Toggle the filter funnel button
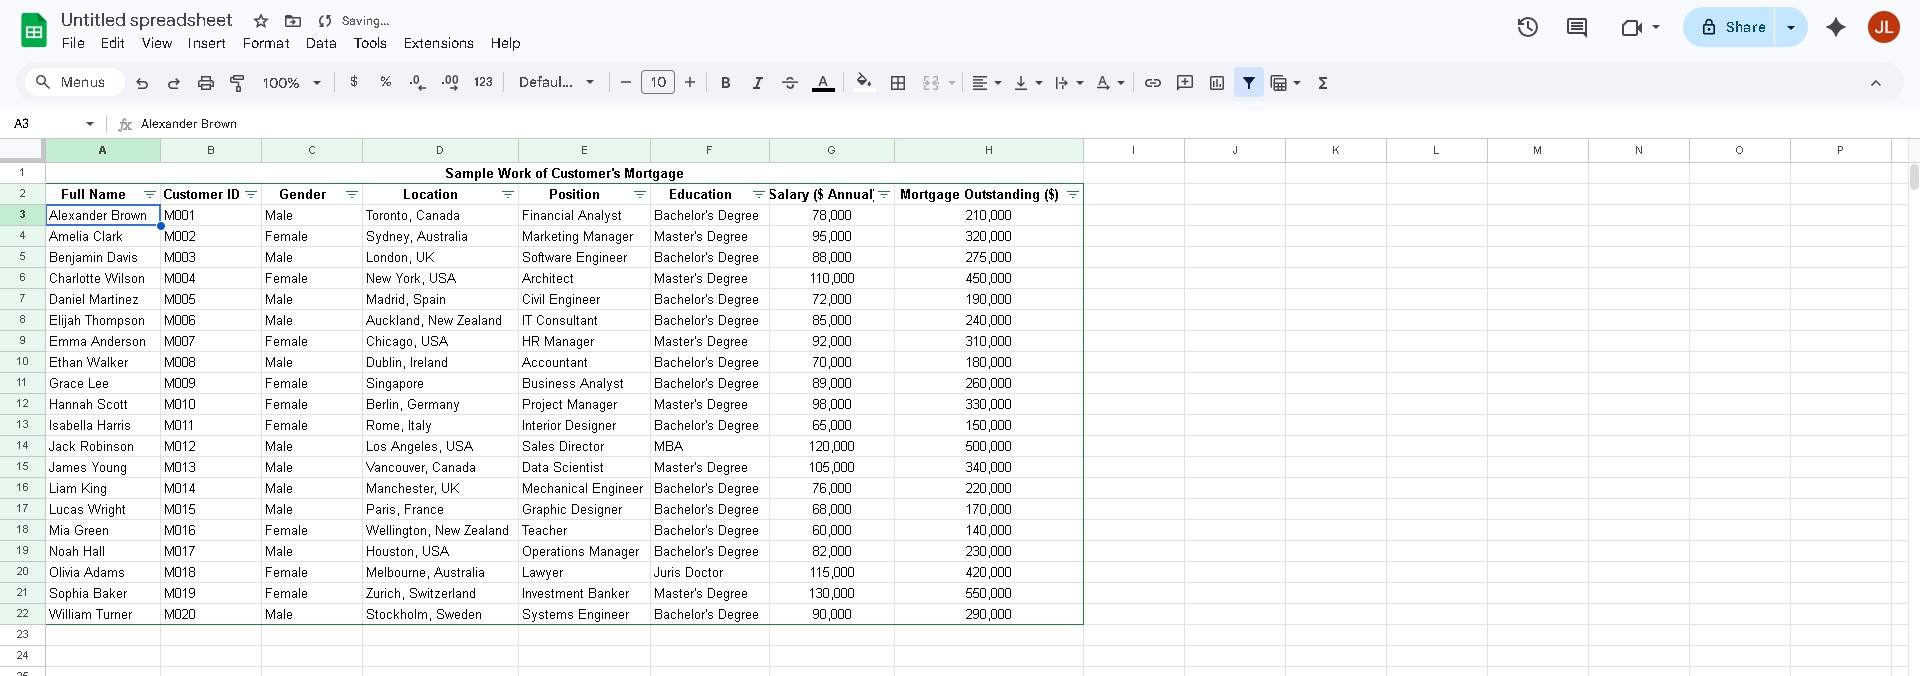The height and width of the screenshot is (676, 1920). coord(1249,83)
